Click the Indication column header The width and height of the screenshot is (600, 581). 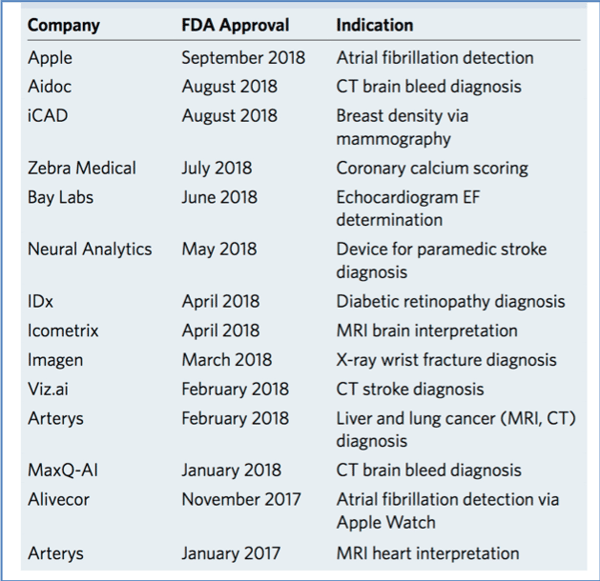click(375, 25)
